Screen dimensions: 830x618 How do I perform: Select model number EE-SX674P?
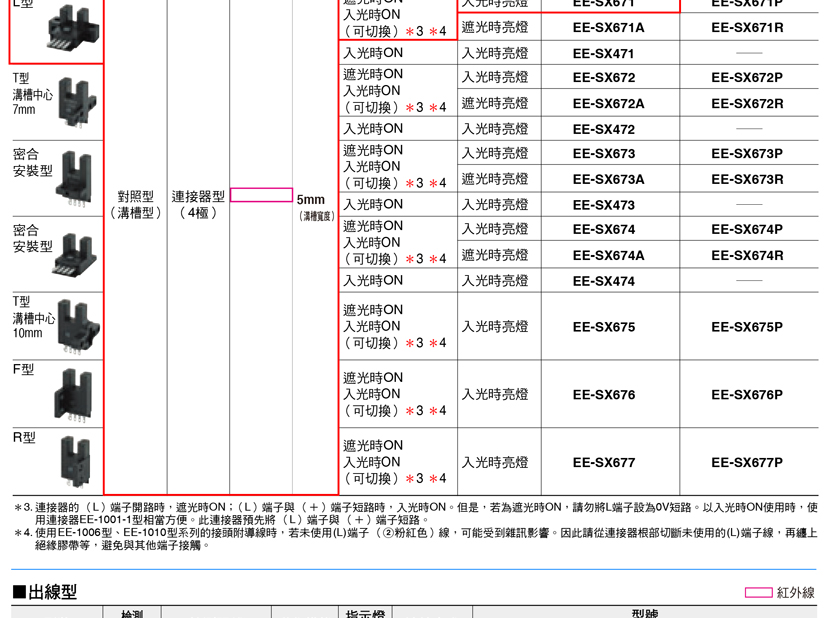747,229
